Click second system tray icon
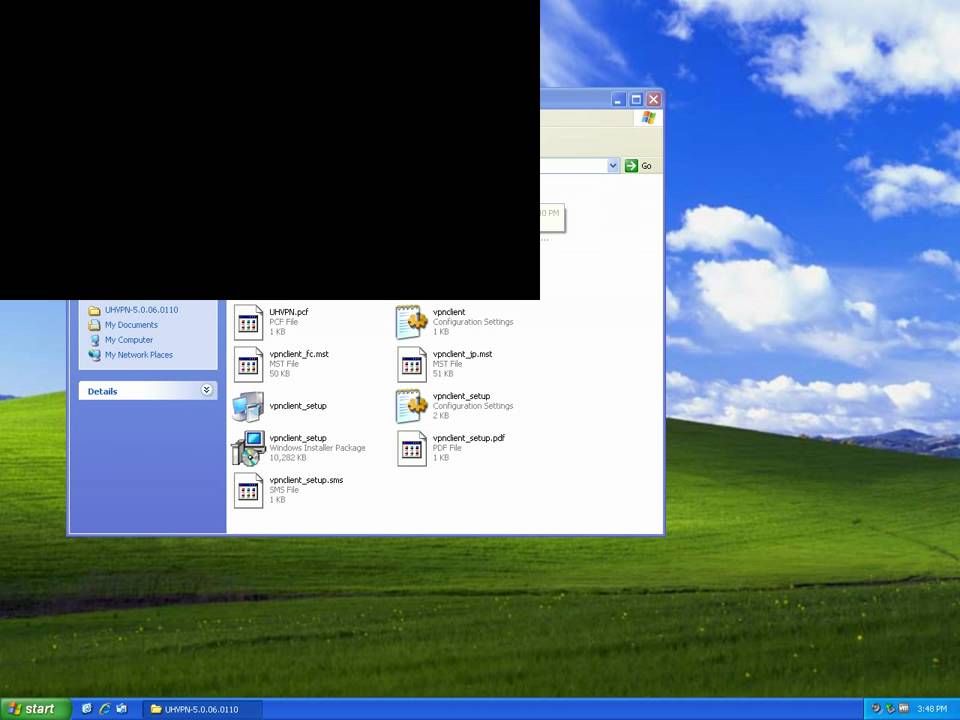This screenshot has height=720, width=960. tap(890, 709)
